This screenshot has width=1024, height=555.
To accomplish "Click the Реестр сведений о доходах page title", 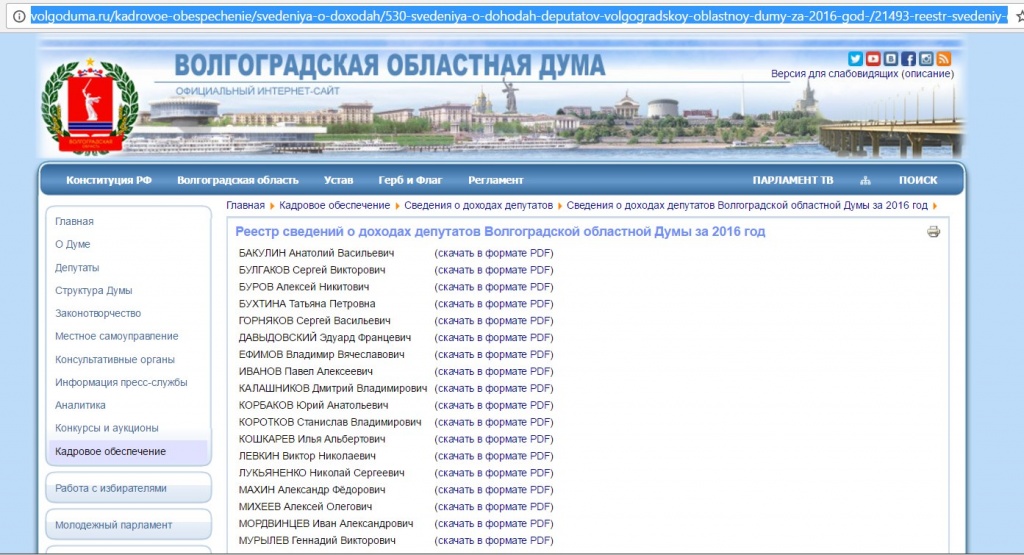I will pyautogui.click(x=500, y=231).
